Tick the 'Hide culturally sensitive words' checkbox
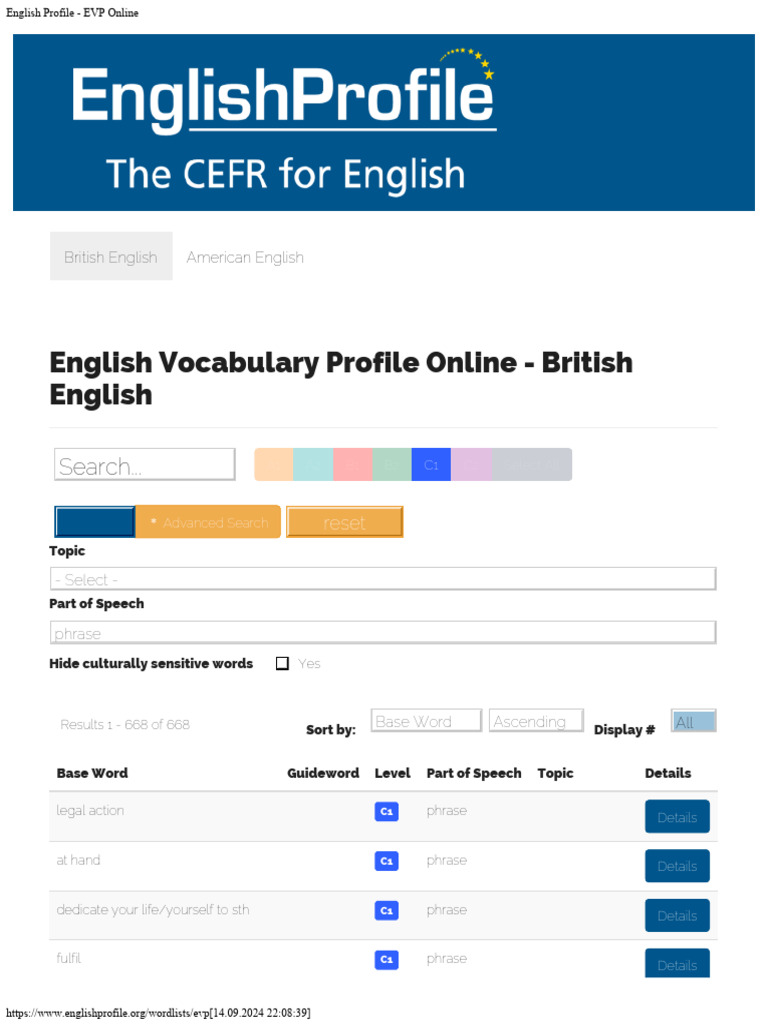 (282, 664)
